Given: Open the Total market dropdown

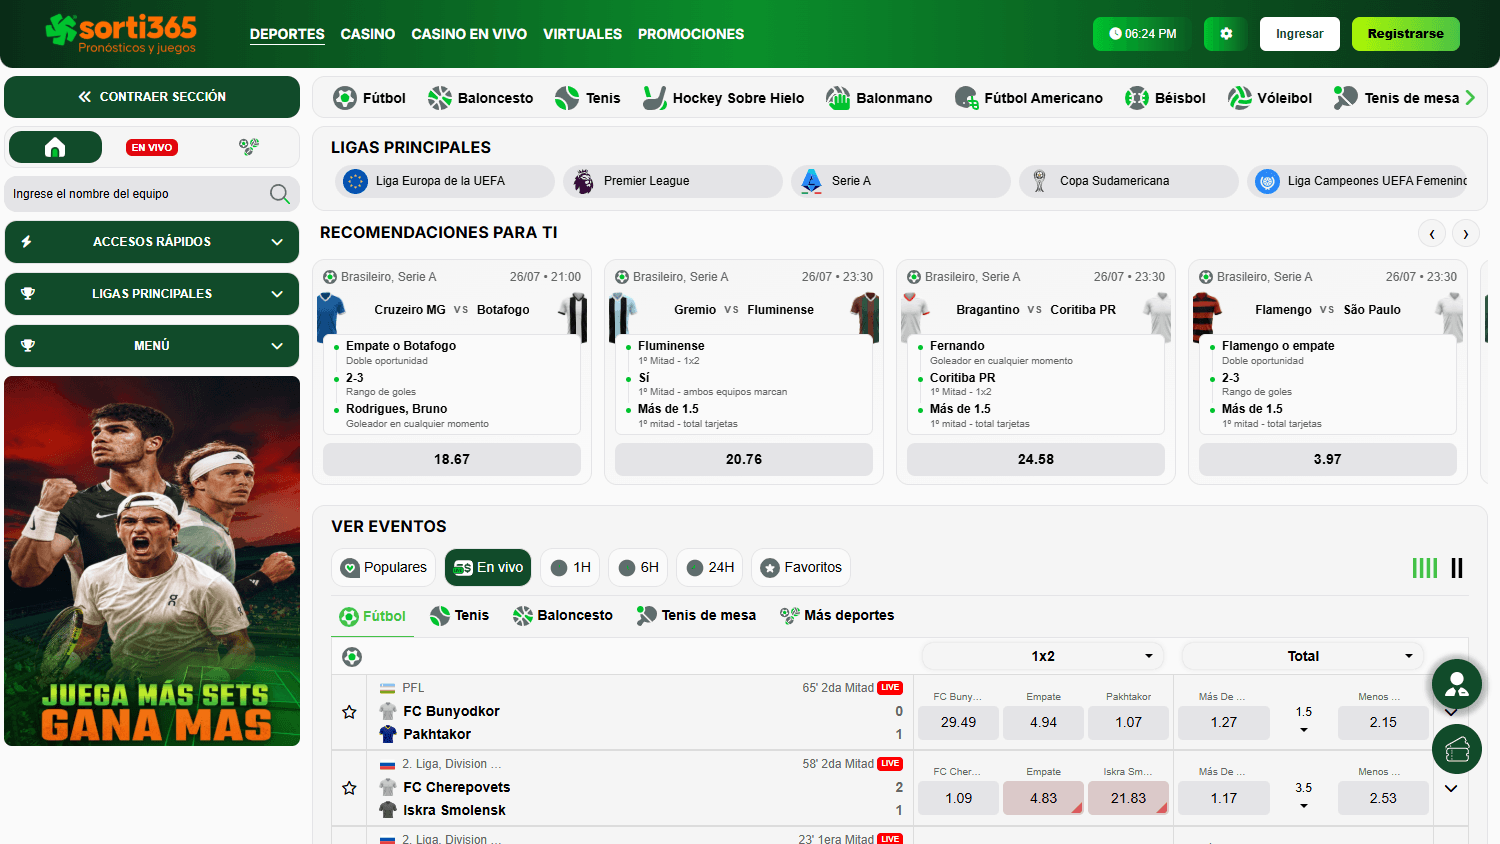Looking at the screenshot, I should click(x=1303, y=656).
